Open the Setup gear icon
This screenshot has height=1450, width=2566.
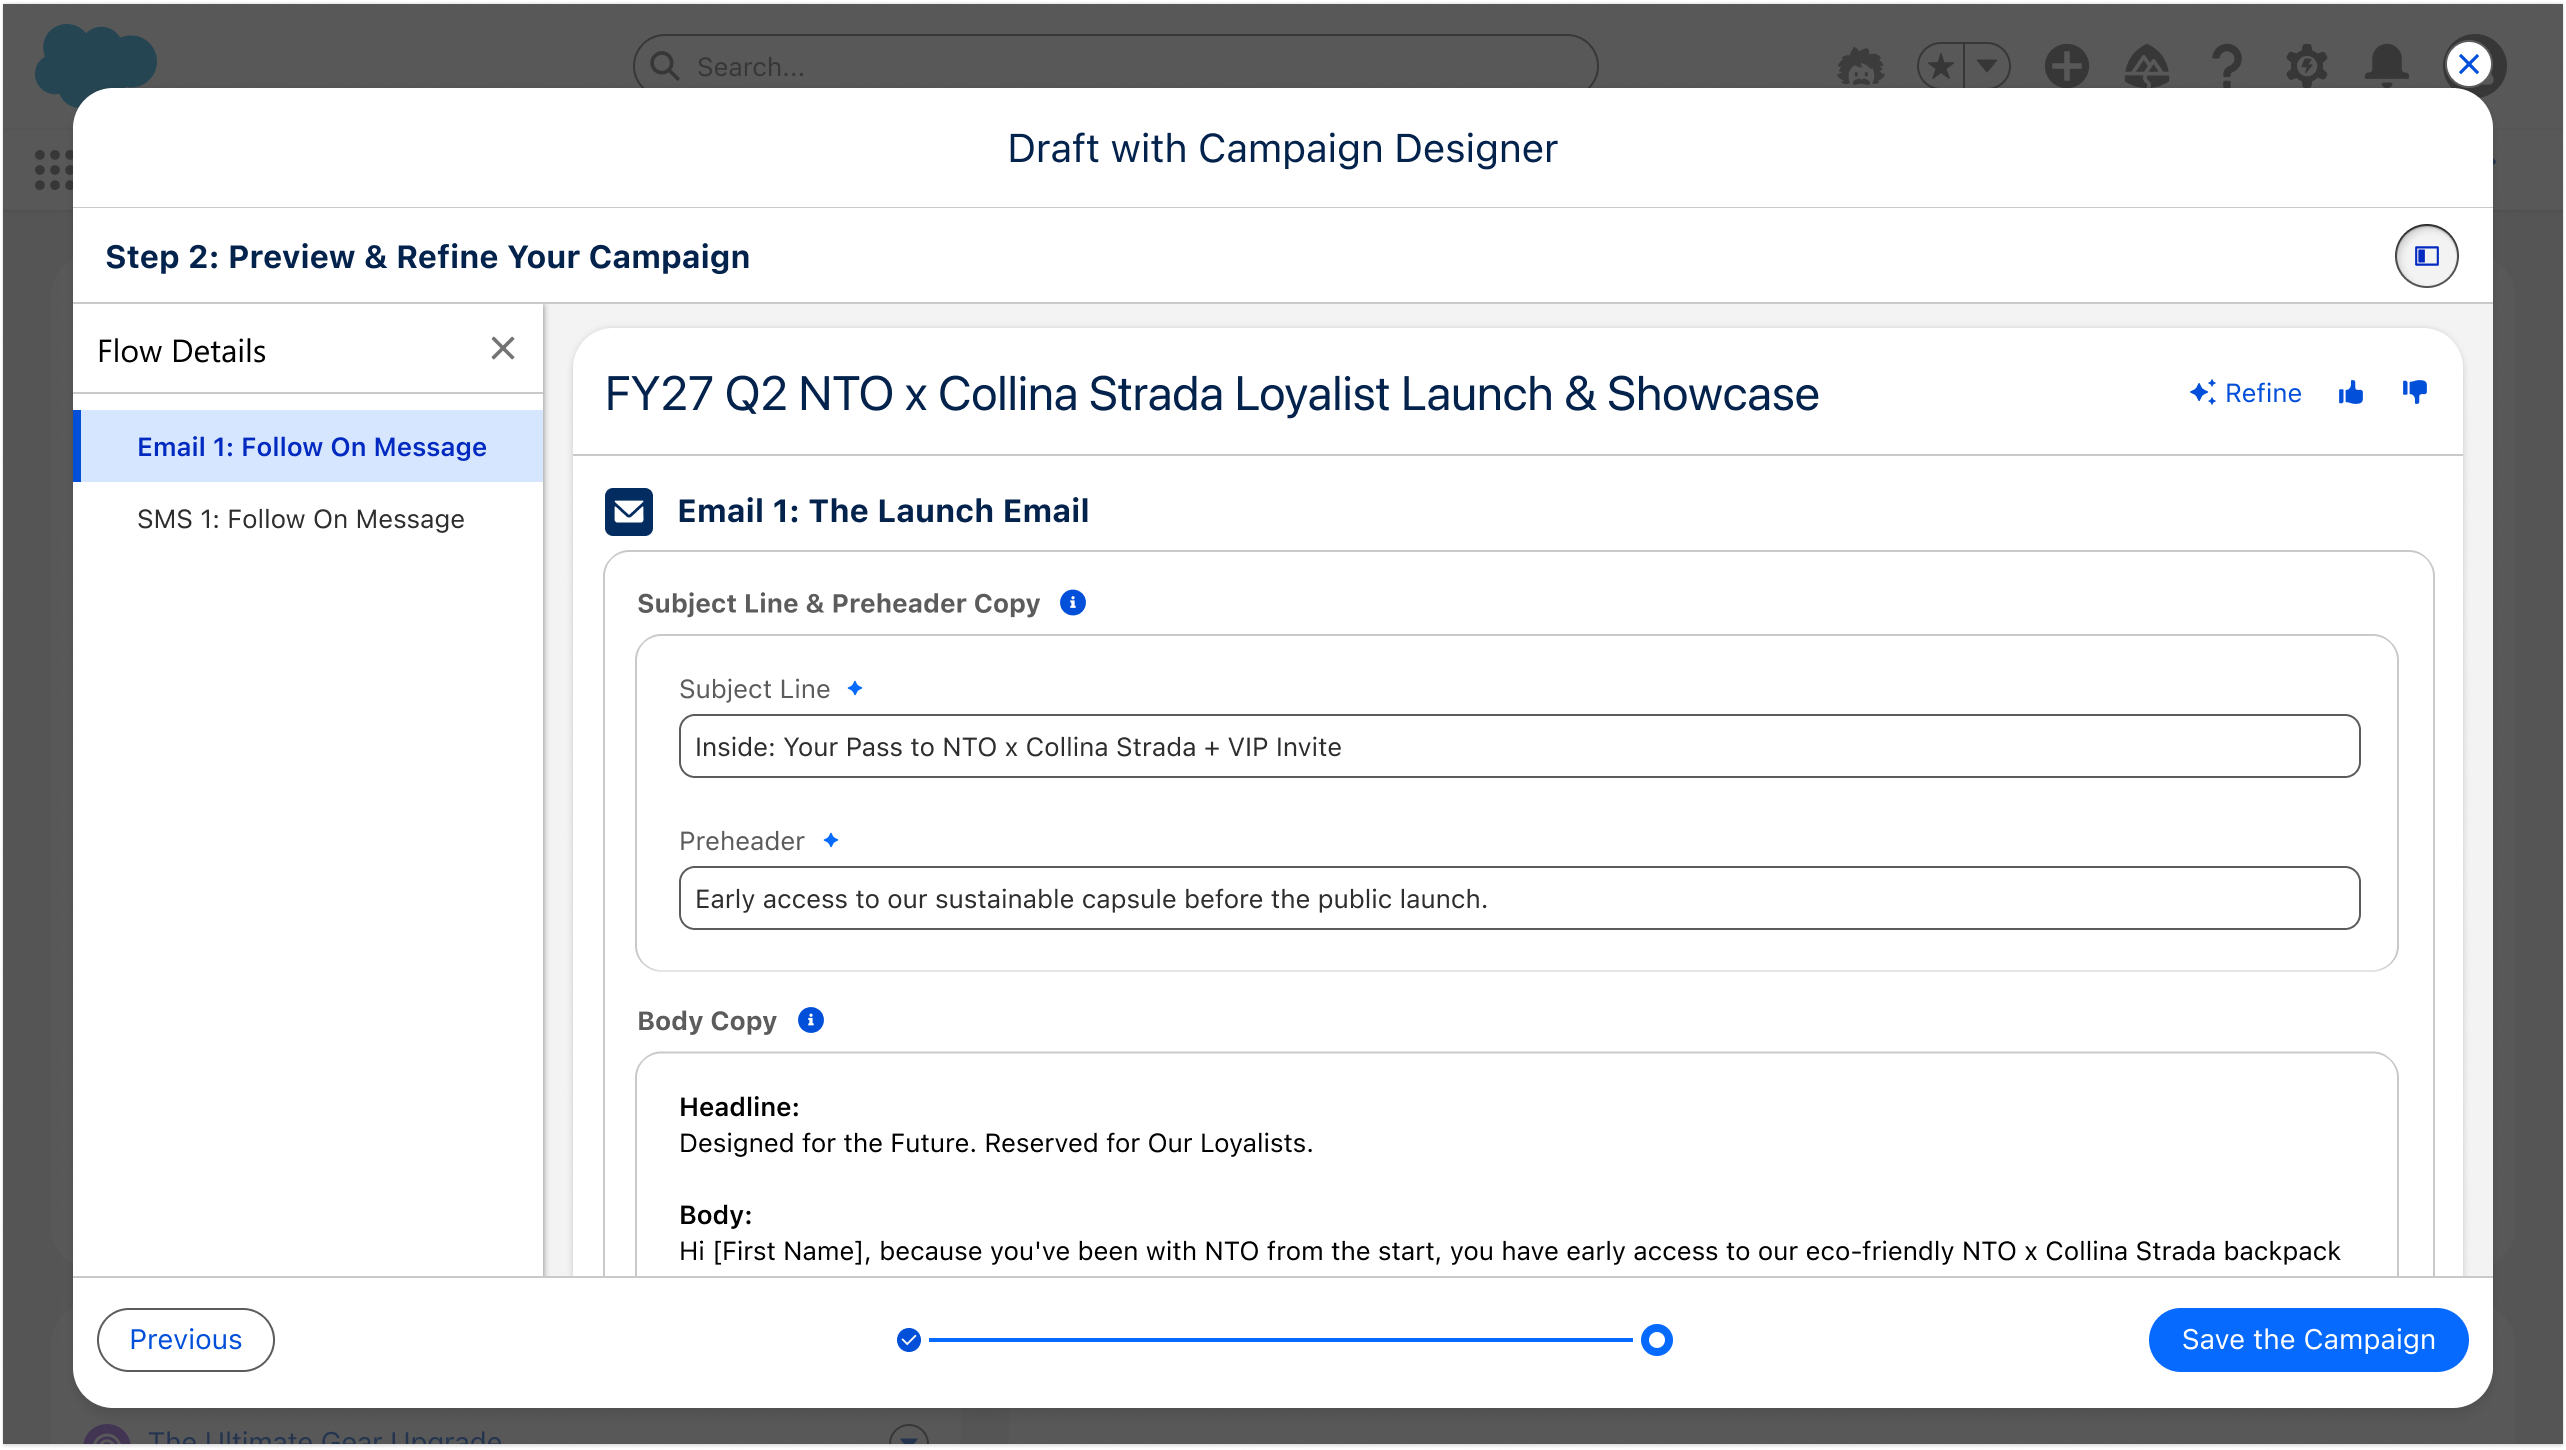pyautogui.click(x=2306, y=66)
